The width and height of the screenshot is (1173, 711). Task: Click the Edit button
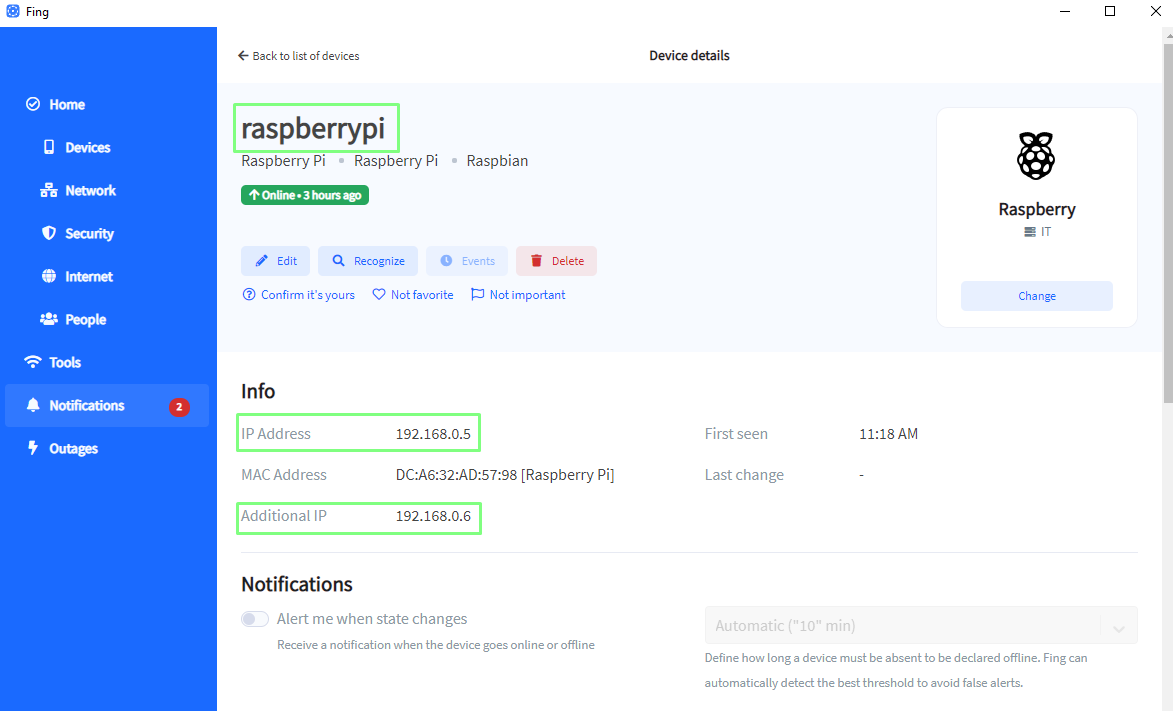pos(276,260)
